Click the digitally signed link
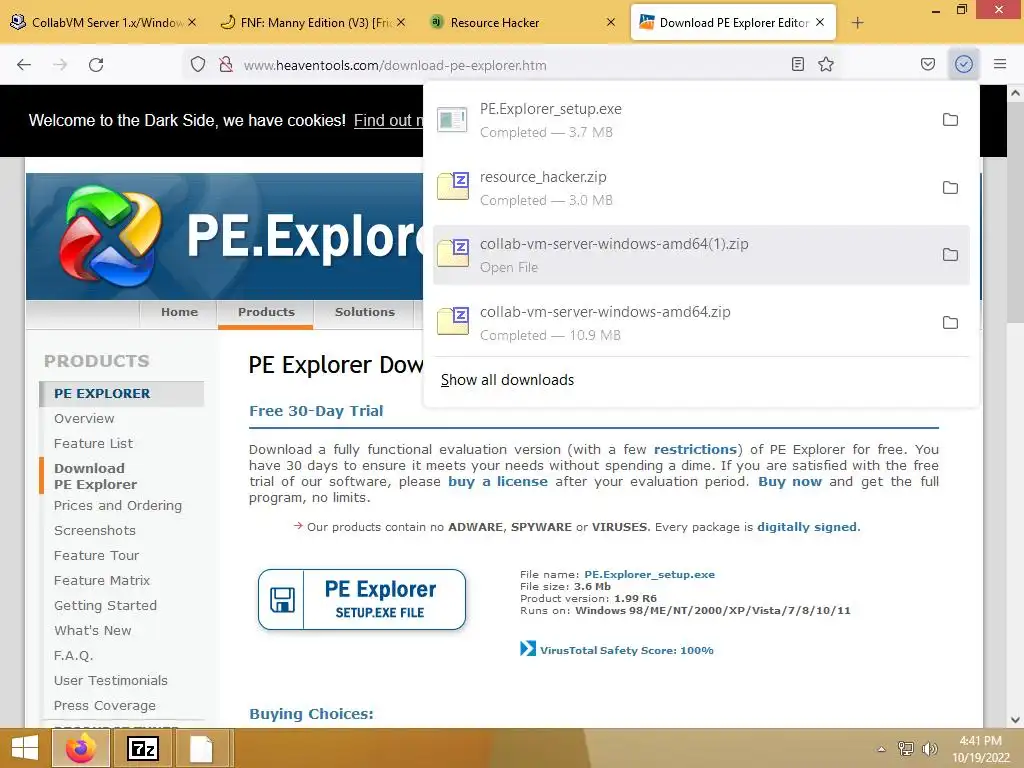Image resolution: width=1024 pixels, height=768 pixels. click(807, 527)
